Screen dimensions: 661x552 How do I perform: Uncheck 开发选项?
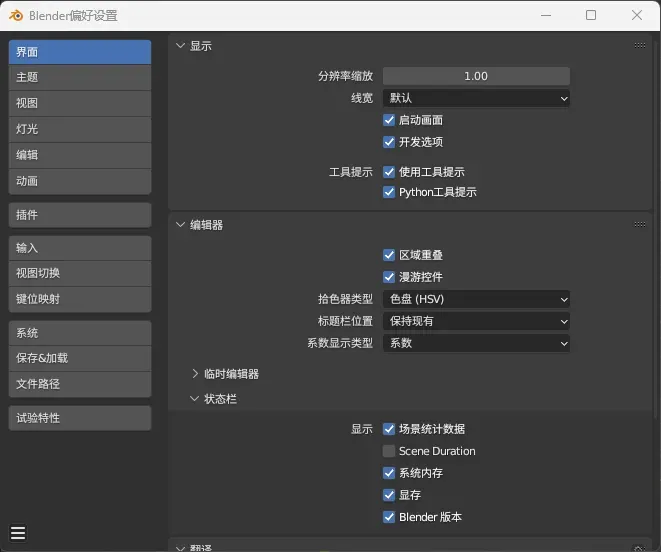pos(389,142)
